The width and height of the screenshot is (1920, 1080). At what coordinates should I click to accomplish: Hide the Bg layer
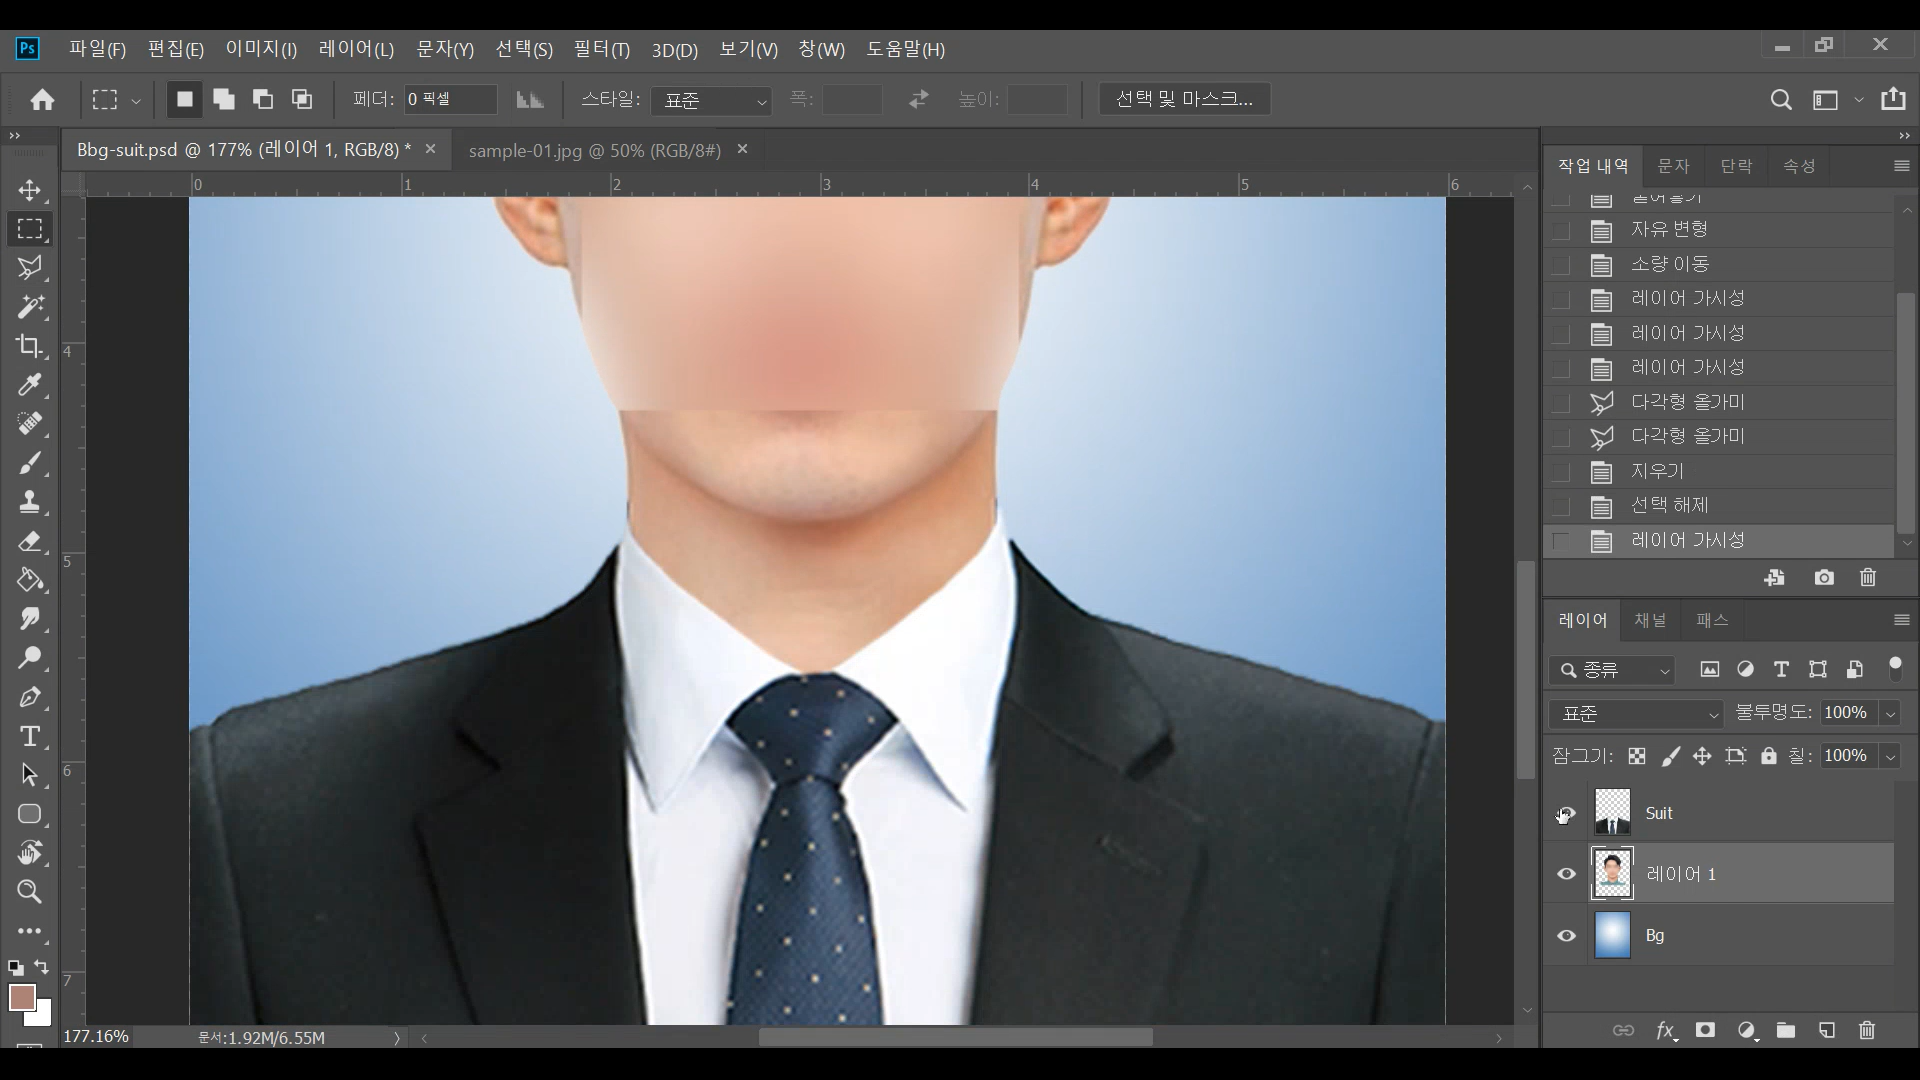click(1566, 936)
